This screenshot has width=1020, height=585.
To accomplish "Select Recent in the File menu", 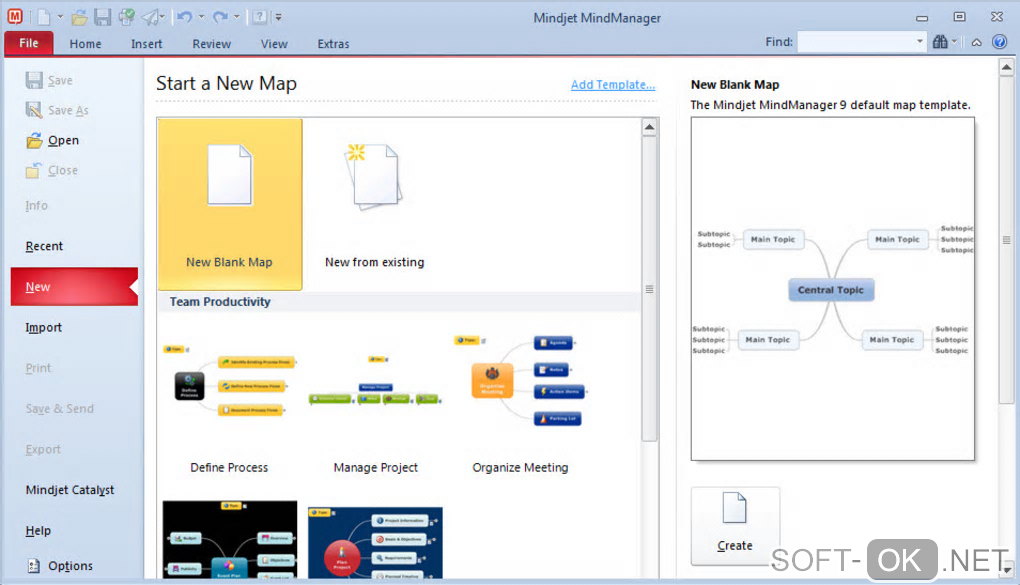I will (x=44, y=246).
